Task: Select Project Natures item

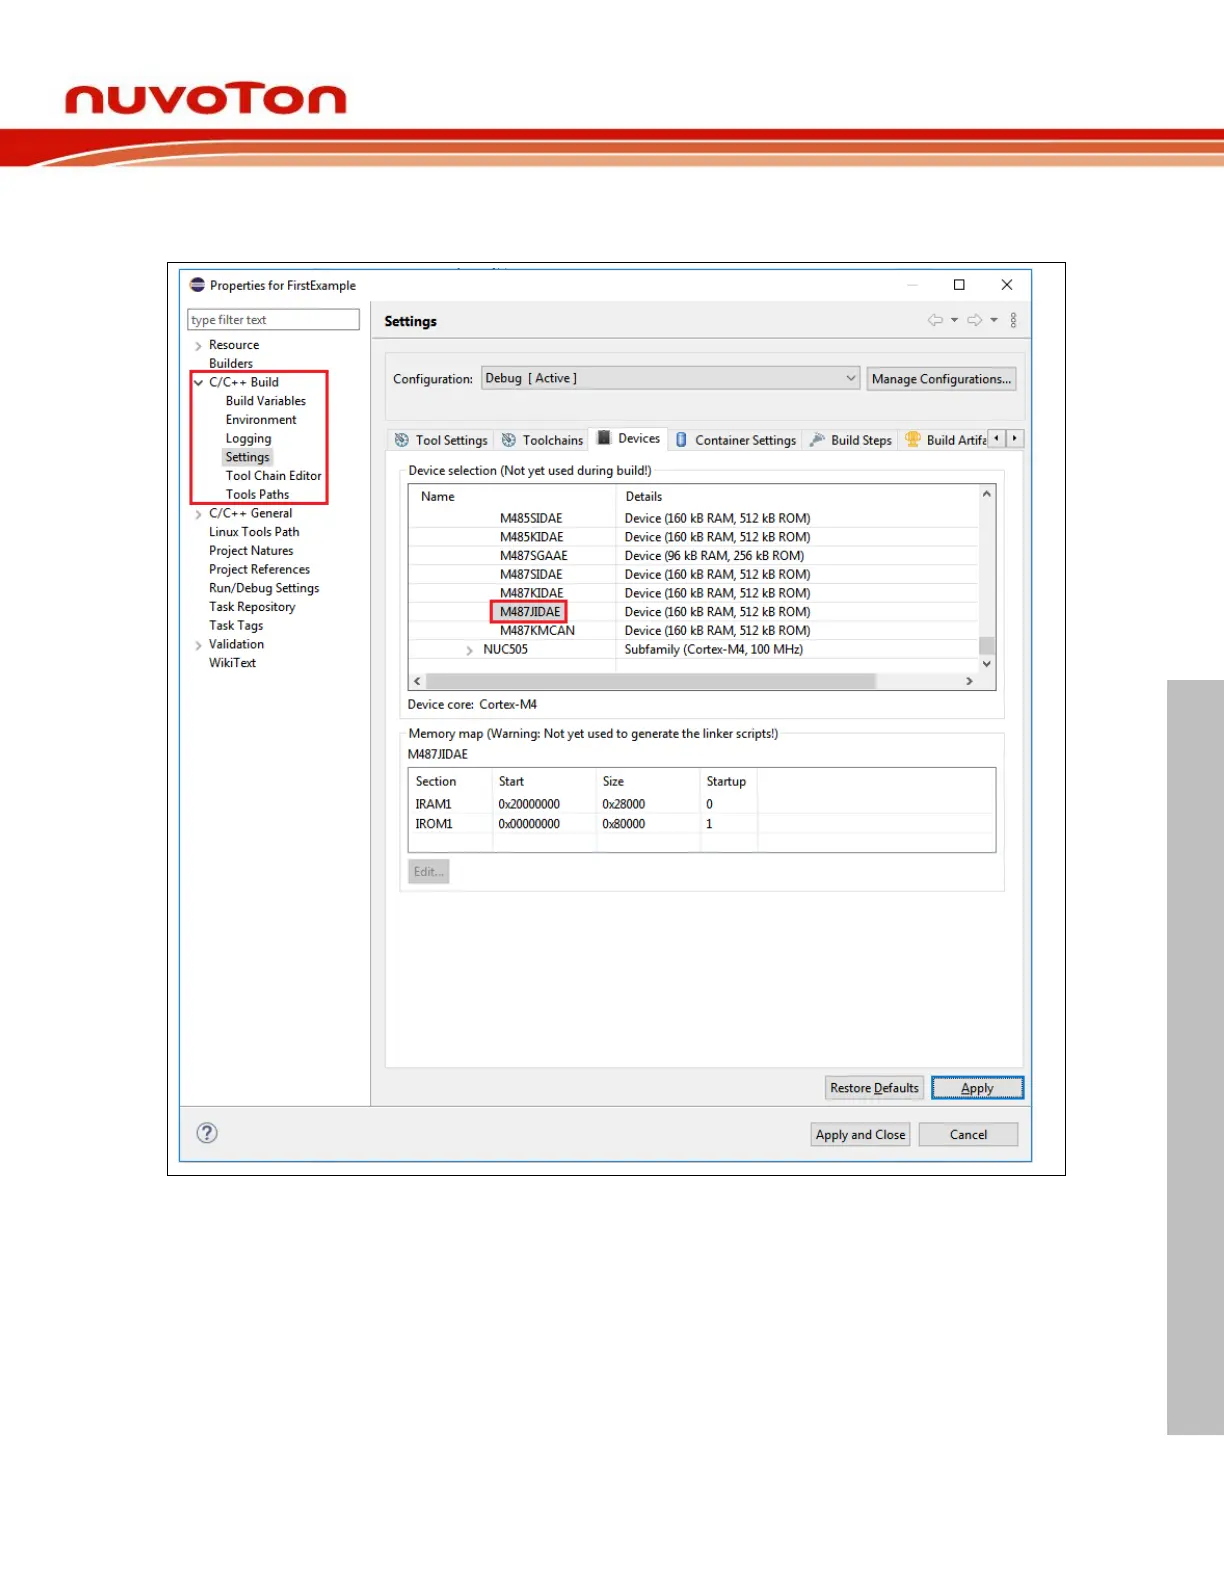Action: [251, 551]
